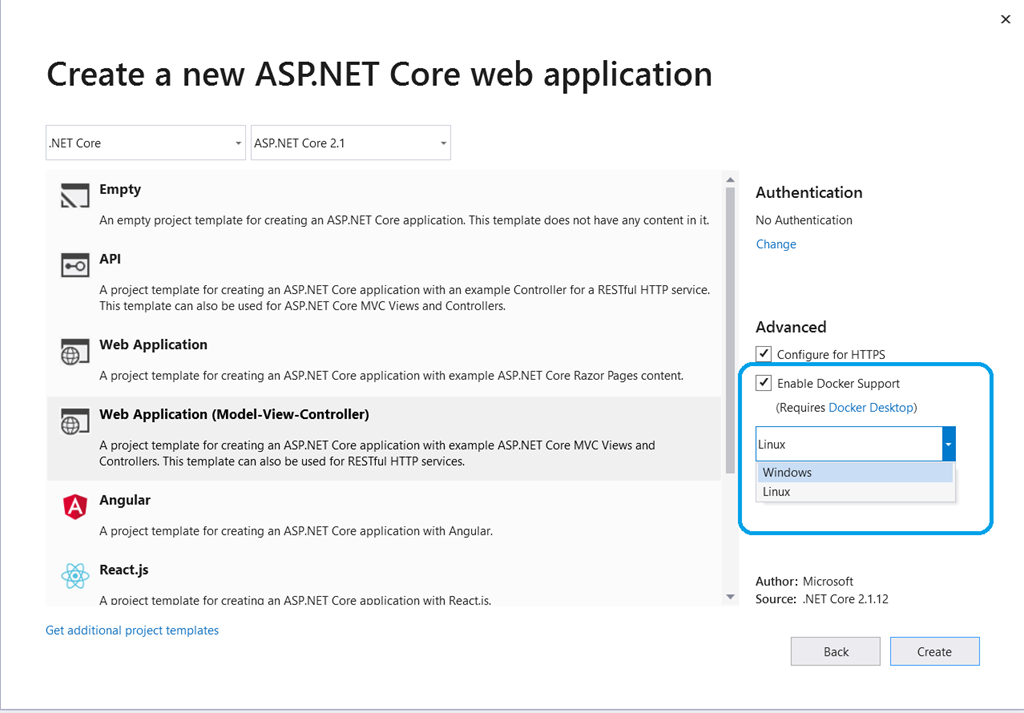Click the template list scrollbar down arrow
Viewport: 1024px width, 713px height.
[729, 595]
